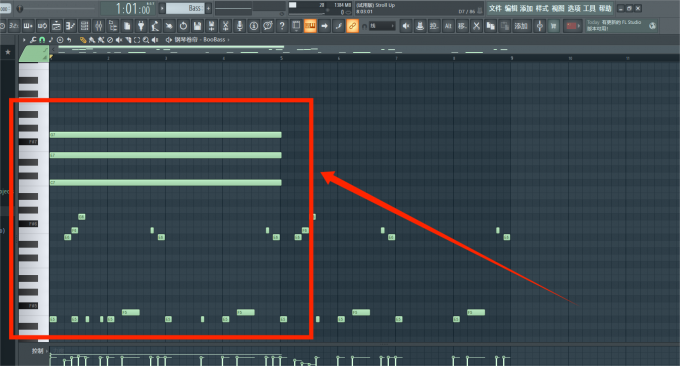Click the plus button beside Bass pattern
The height and width of the screenshot is (366, 680).
click(x=208, y=8)
